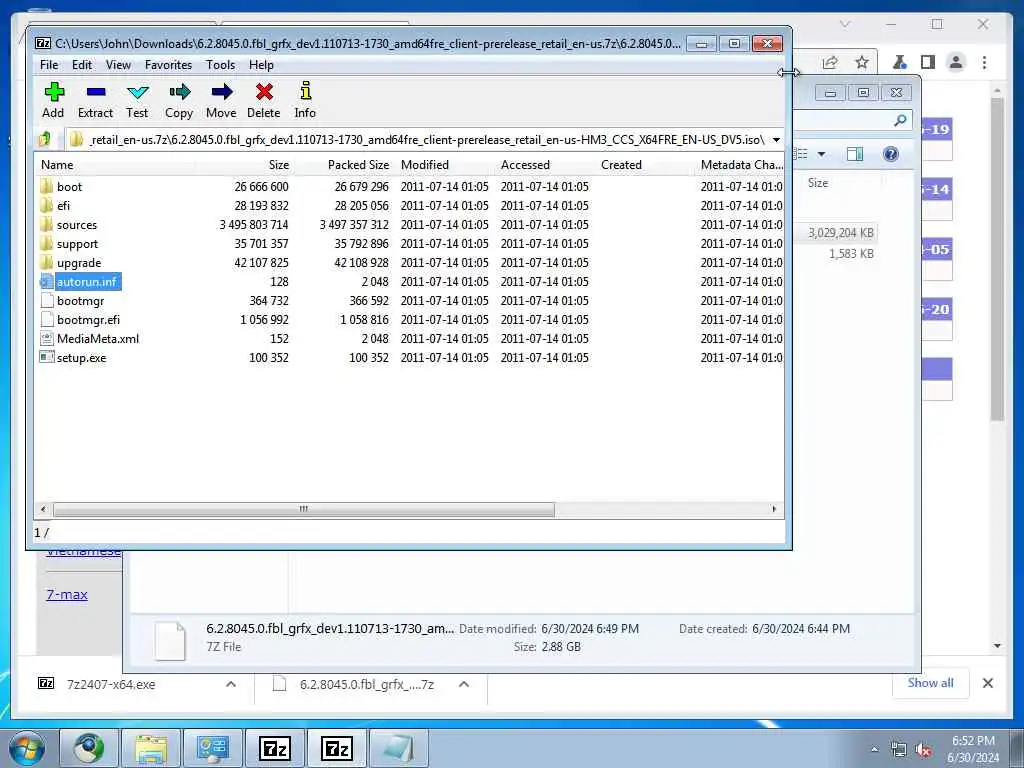Click the browser tab search chevron
1024x768 pixels.
point(844,24)
